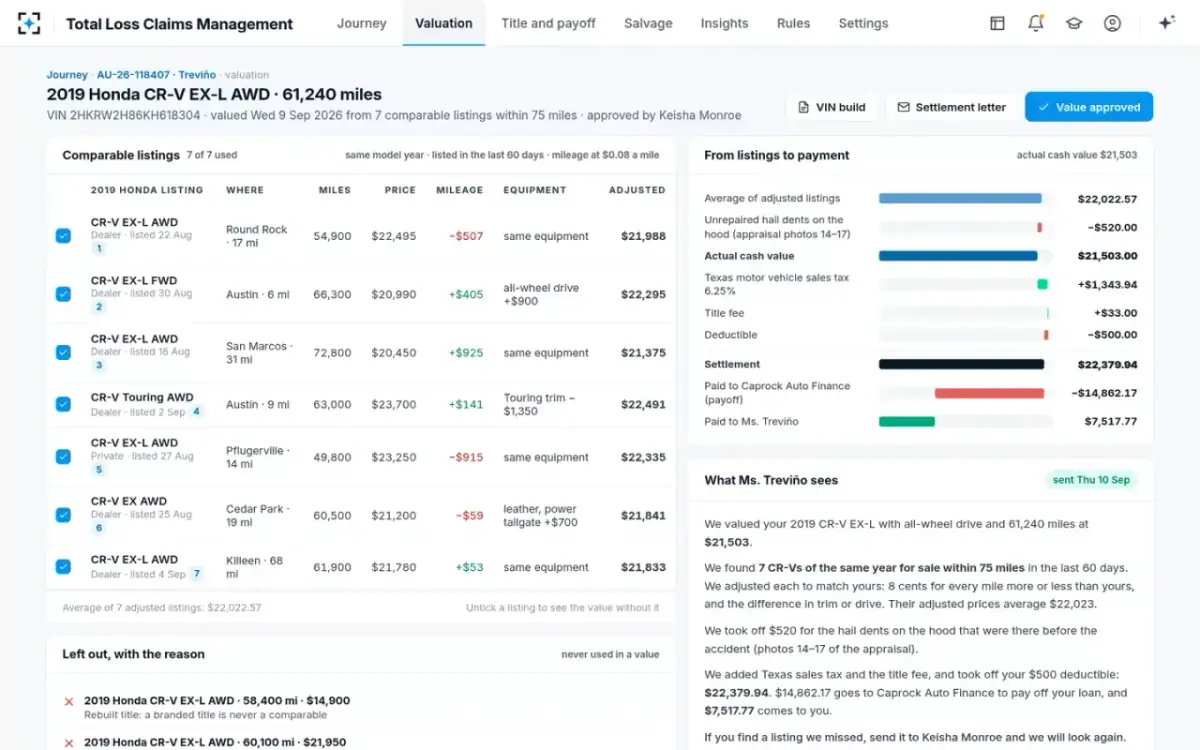Open the Rules tab
1200x750 pixels.
[793, 23]
